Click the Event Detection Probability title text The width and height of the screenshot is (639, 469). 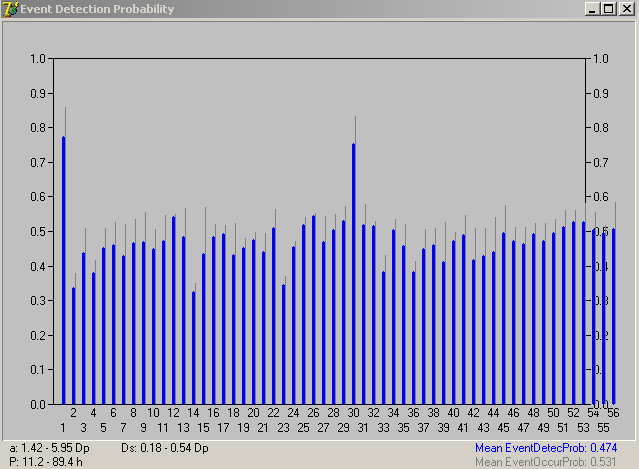97,9
